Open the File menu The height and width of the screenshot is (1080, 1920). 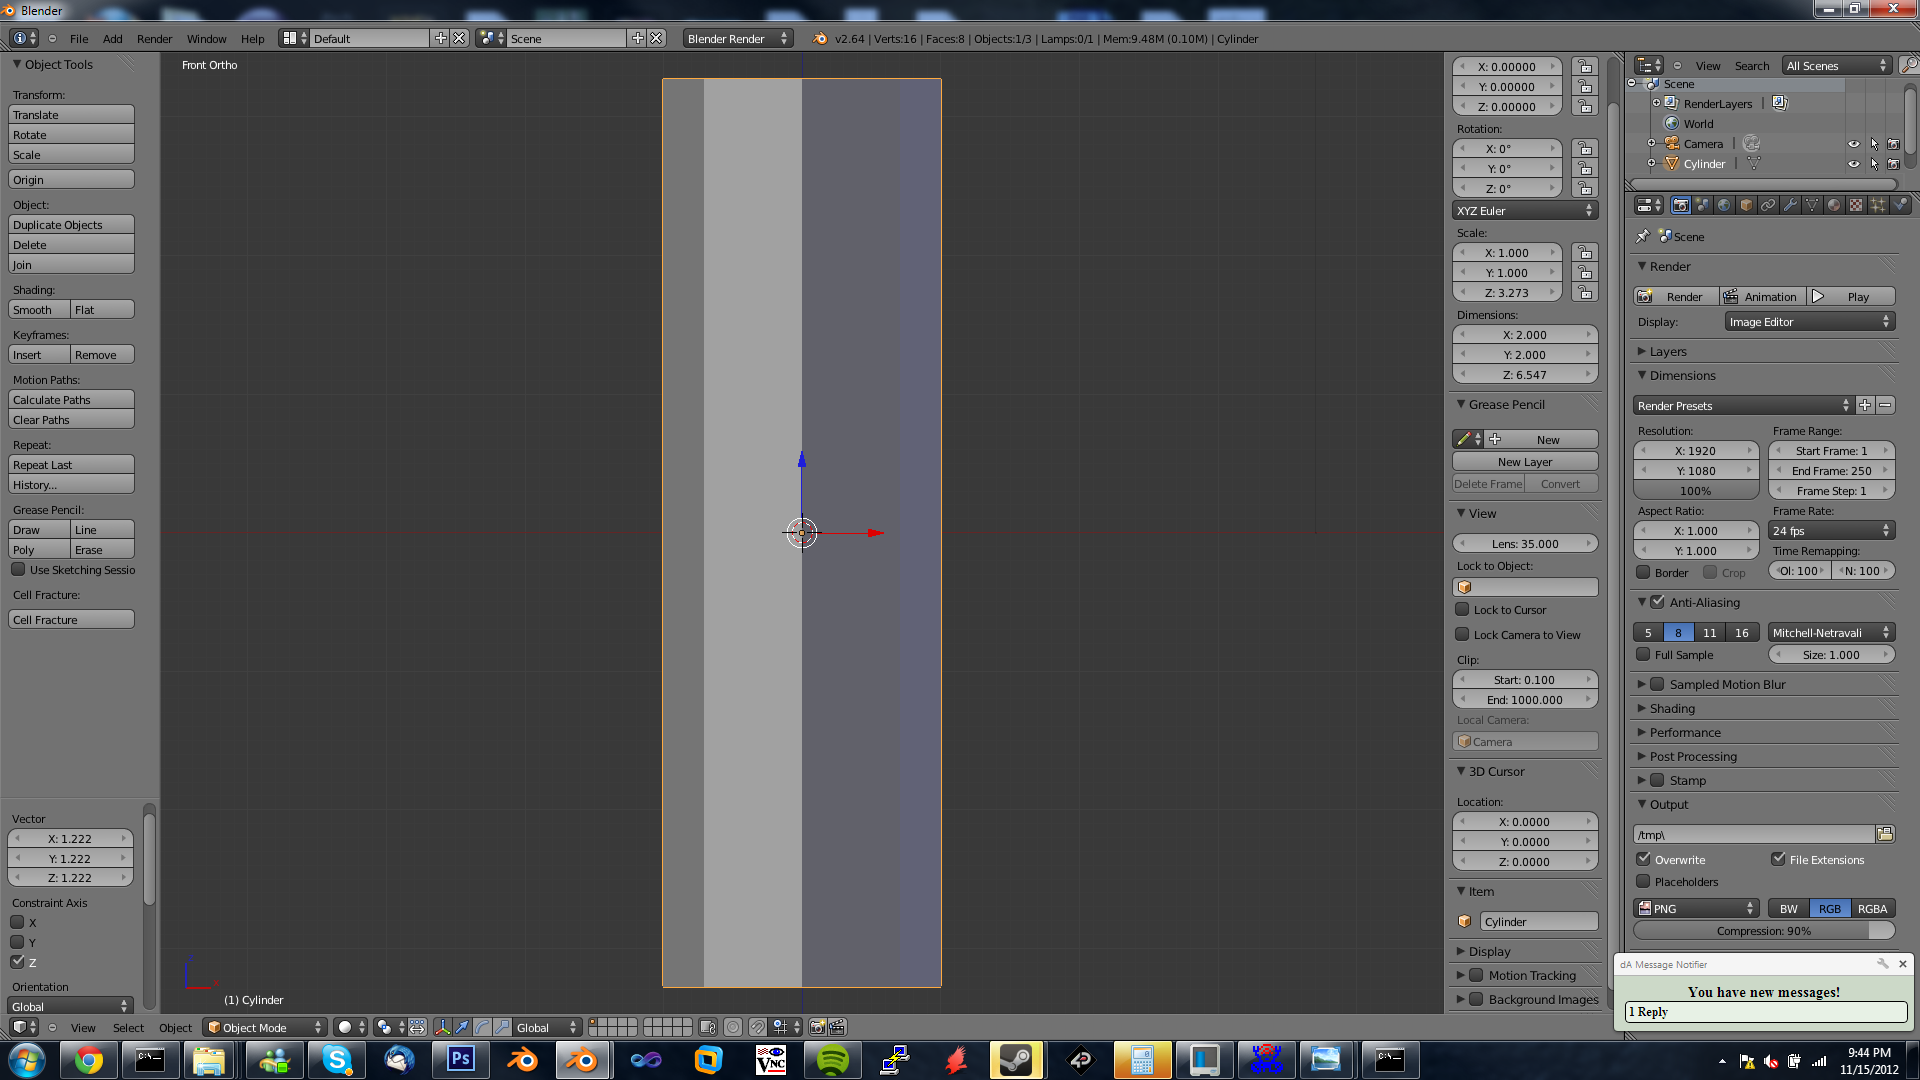(x=79, y=38)
